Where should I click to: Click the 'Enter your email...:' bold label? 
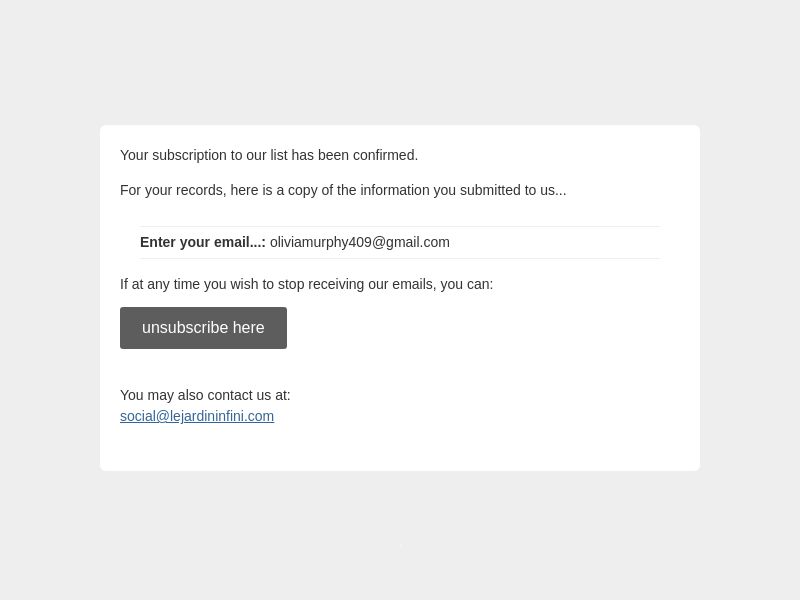203,242
